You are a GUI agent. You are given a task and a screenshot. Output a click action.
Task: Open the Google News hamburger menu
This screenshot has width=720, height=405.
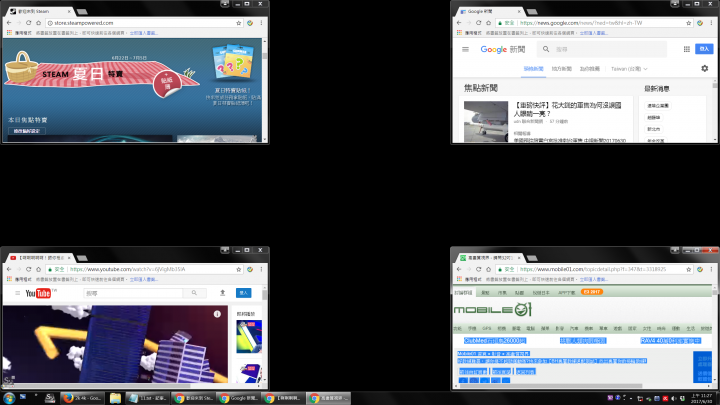coord(465,49)
